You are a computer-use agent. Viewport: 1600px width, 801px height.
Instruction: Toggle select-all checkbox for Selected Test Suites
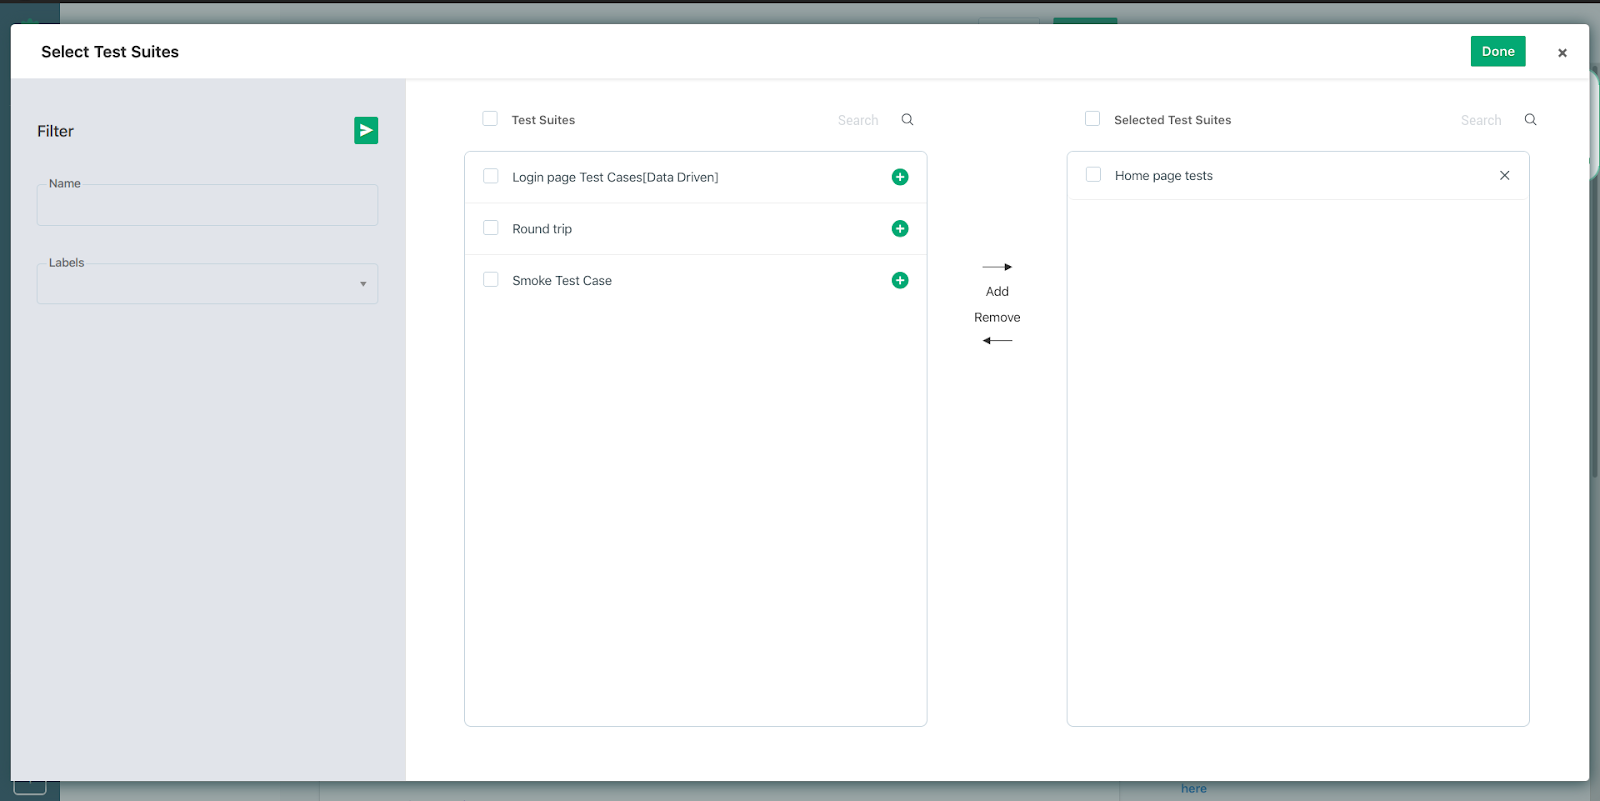(x=1093, y=119)
